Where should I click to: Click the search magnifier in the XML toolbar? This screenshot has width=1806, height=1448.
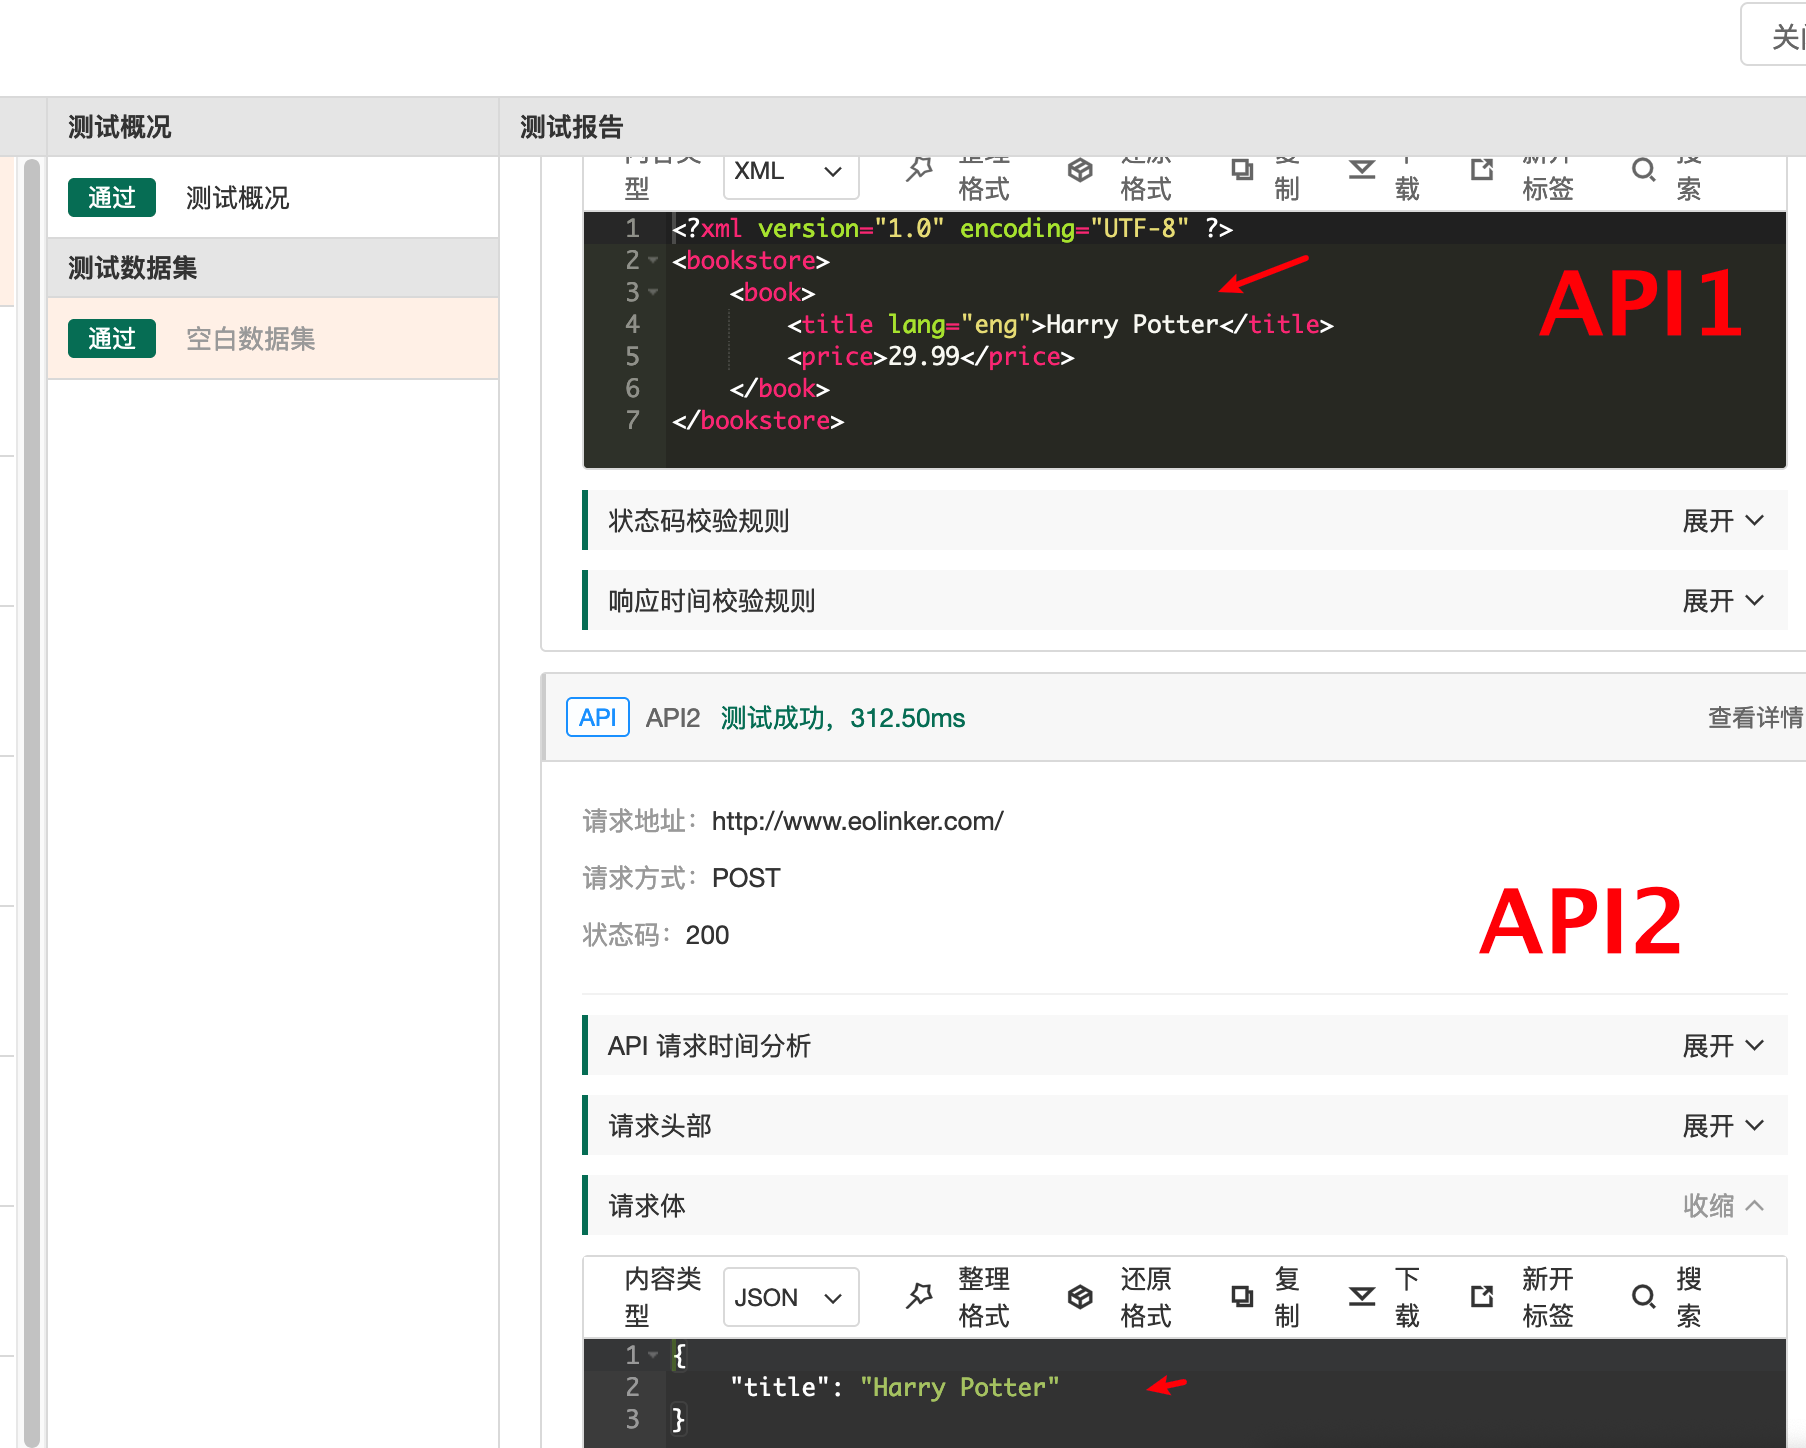(1643, 170)
